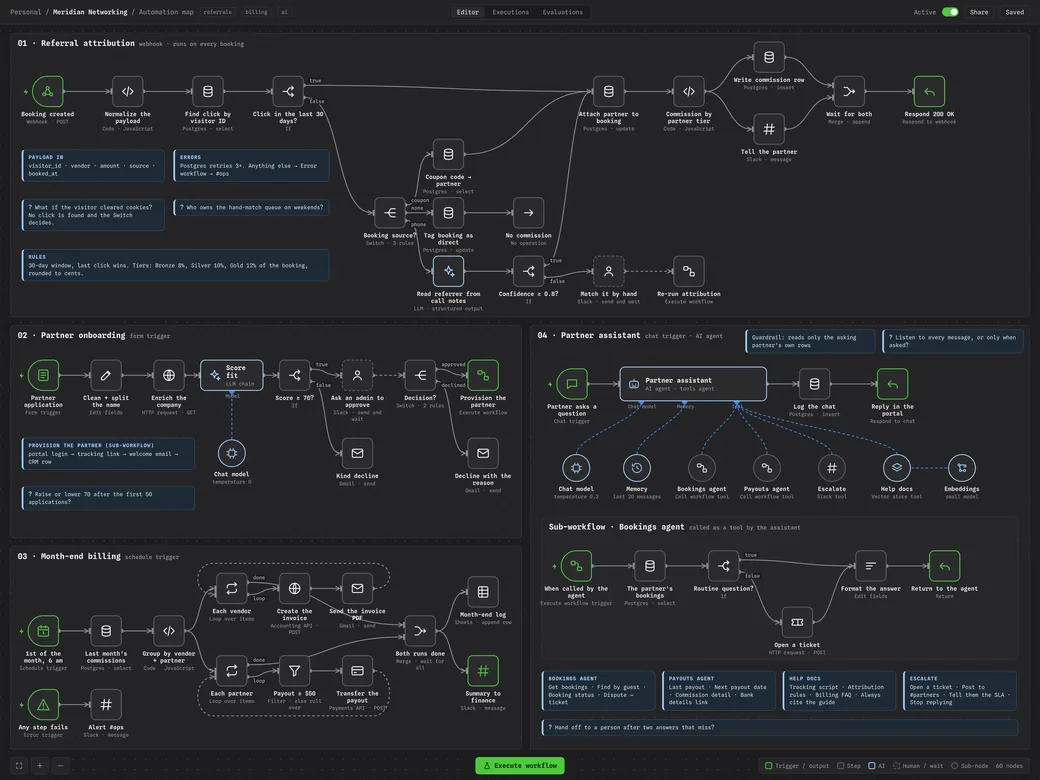Open the Score fit LLM chain node

tap(231, 375)
